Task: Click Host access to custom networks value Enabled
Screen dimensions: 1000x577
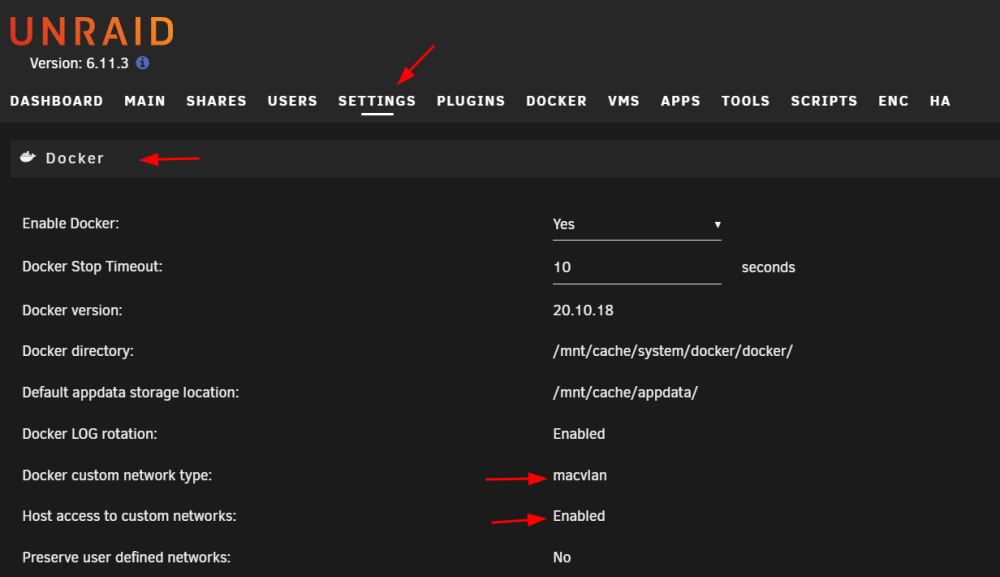Action: click(x=579, y=516)
